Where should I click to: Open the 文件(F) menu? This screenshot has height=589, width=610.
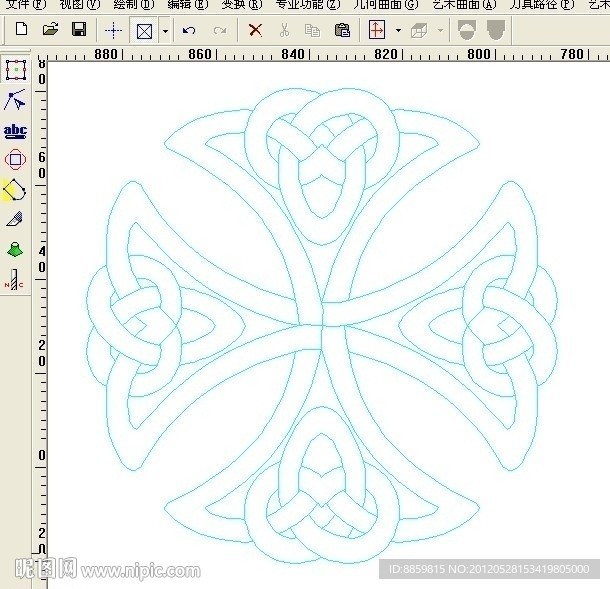tap(26, 4)
